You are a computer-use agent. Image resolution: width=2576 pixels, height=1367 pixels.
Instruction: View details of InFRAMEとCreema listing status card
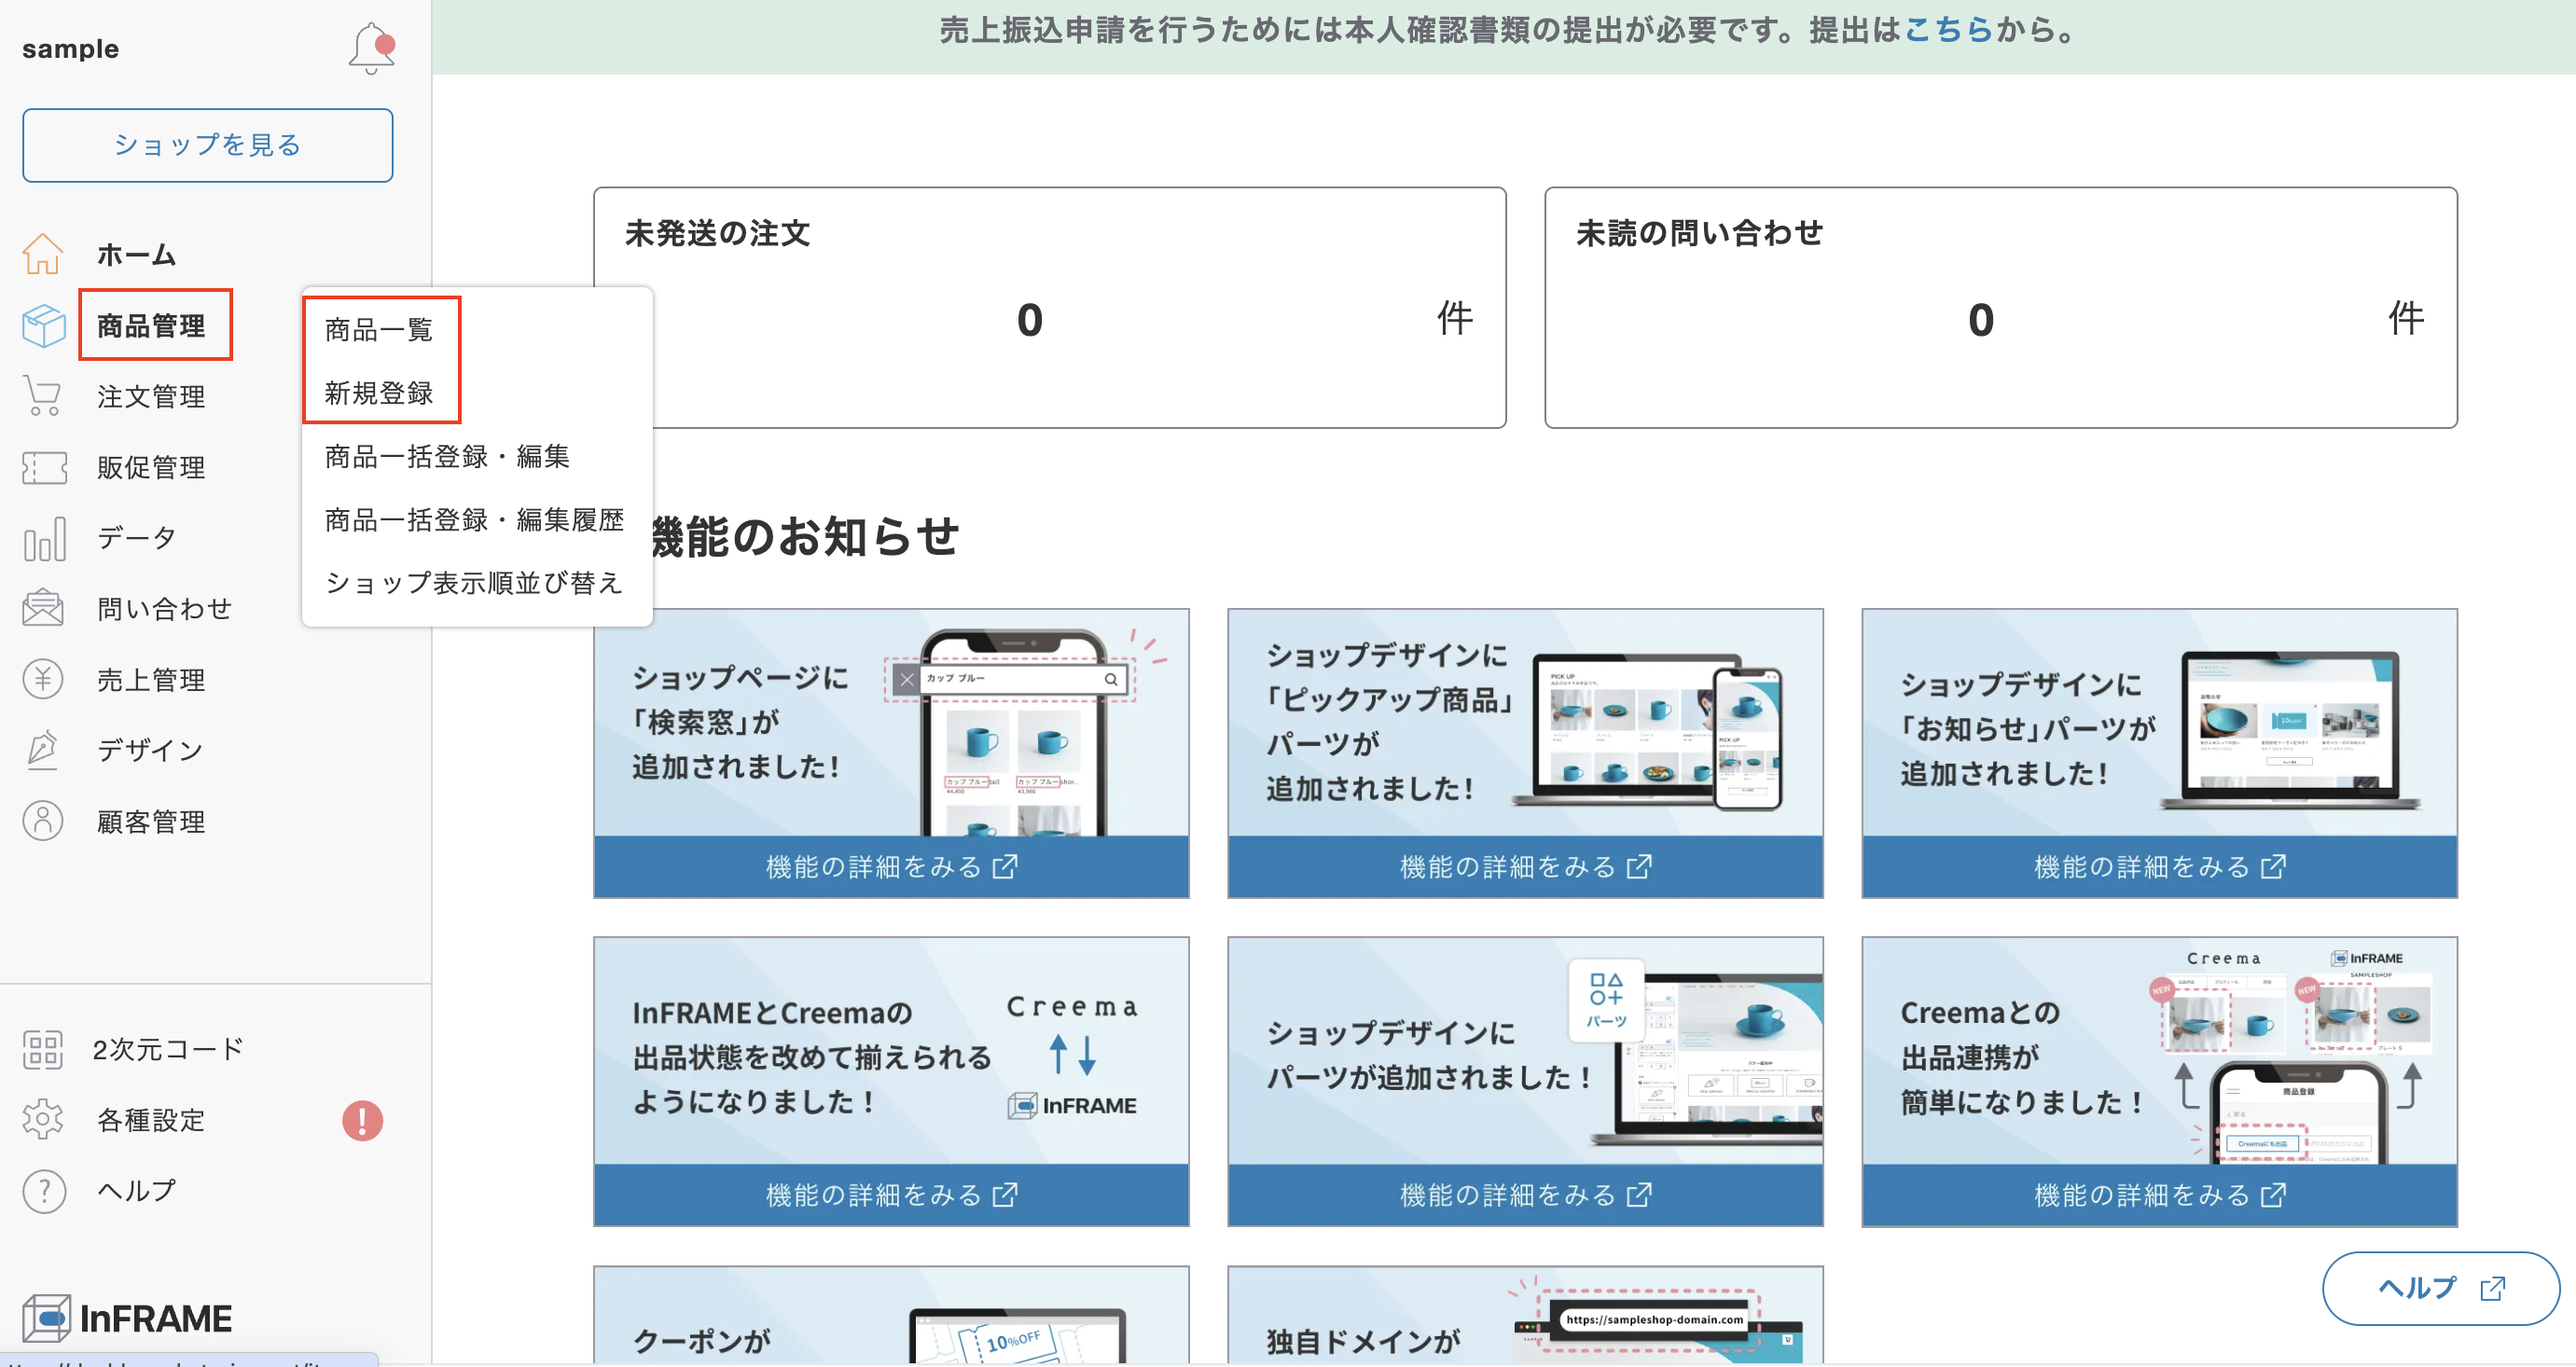point(891,1194)
